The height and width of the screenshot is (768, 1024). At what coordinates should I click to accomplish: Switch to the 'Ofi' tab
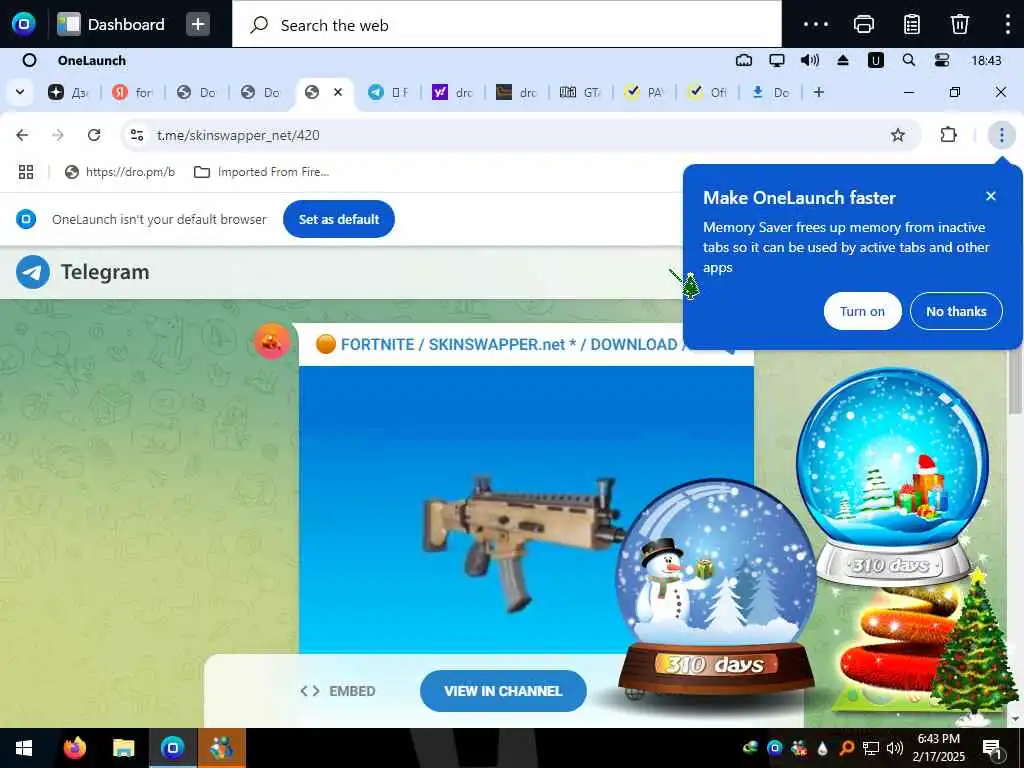click(x=708, y=92)
